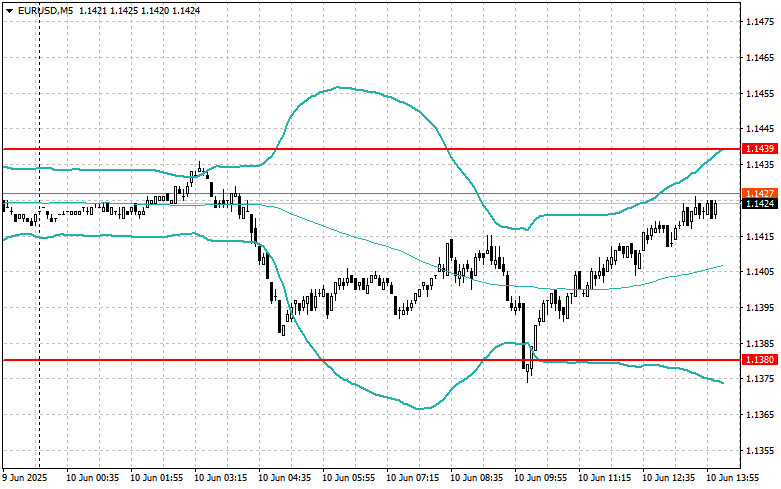This screenshot has height=489, width=781.
Task: Click the 10 Jun 07:15 time label
Action: coord(412,478)
